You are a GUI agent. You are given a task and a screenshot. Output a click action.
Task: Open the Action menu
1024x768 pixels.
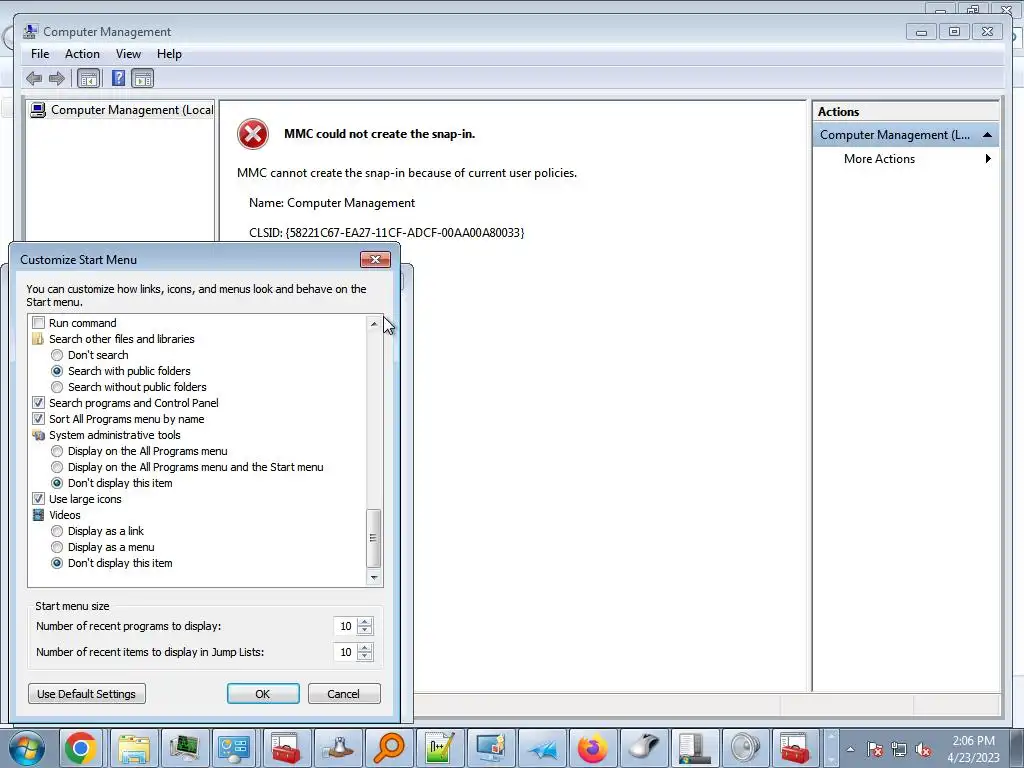pos(82,54)
